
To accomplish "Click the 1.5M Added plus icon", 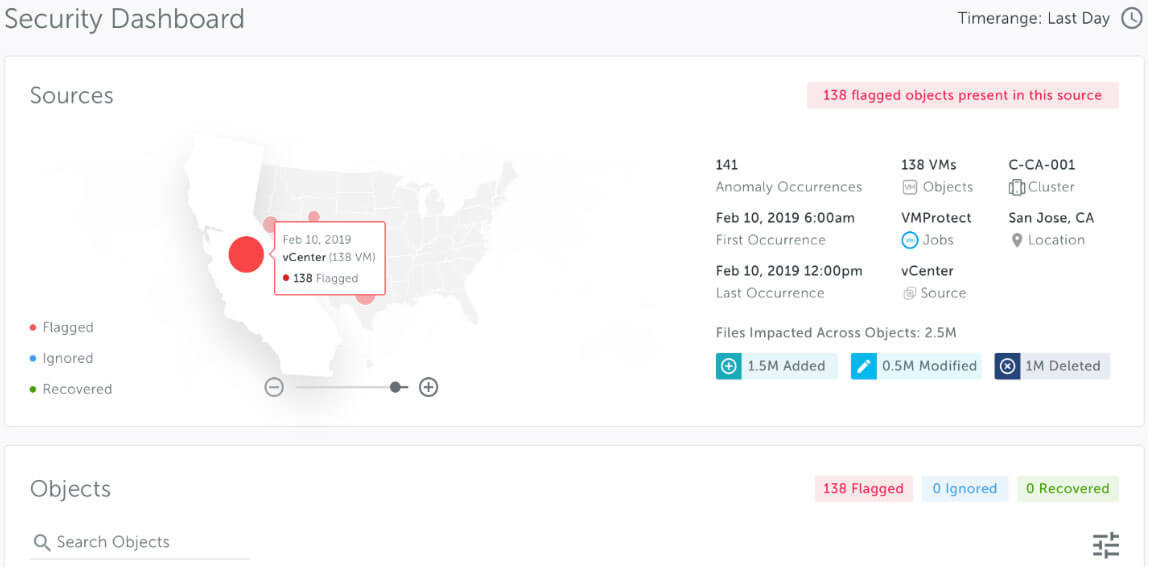I will coord(728,366).
